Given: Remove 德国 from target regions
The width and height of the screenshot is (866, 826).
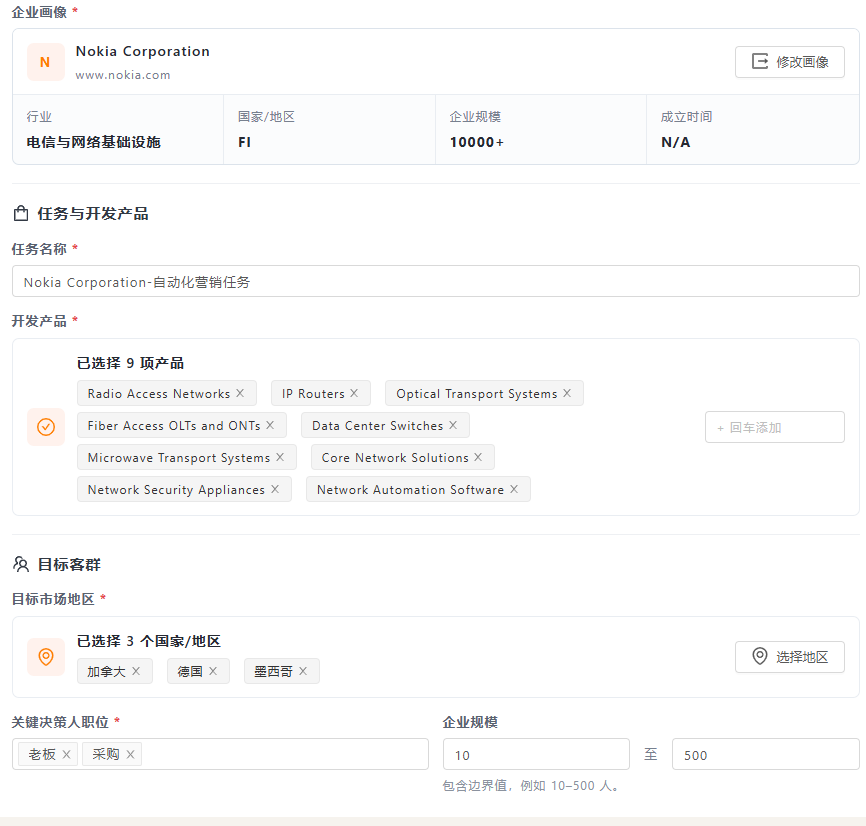Looking at the screenshot, I should coord(213,671).
